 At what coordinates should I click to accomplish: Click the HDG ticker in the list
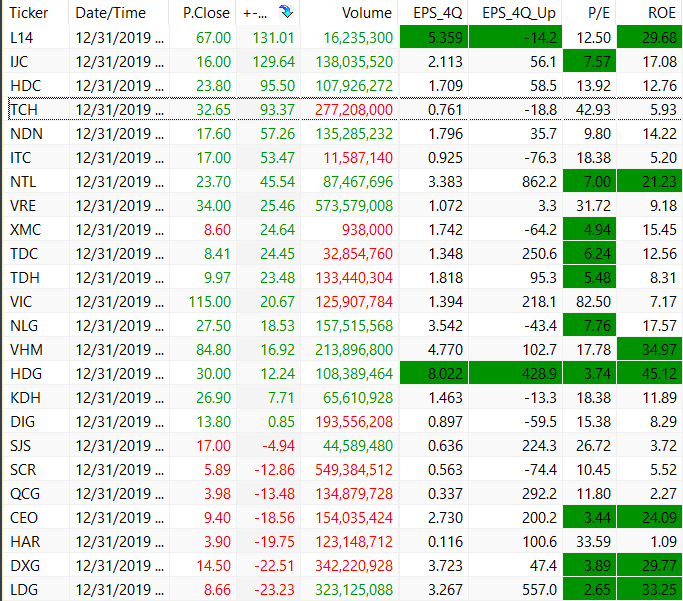25,373
